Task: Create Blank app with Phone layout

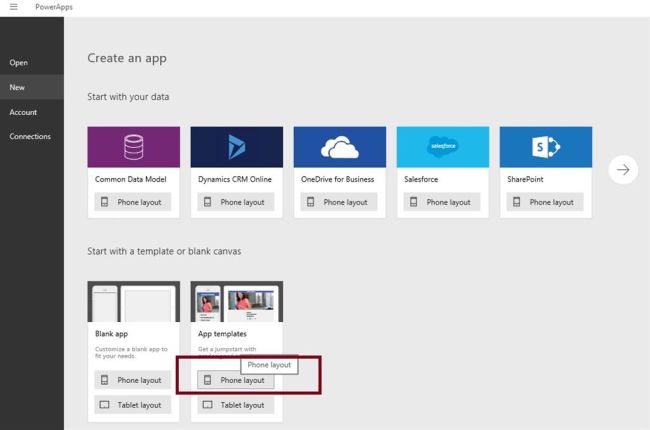Action: [x=133, y=380]
